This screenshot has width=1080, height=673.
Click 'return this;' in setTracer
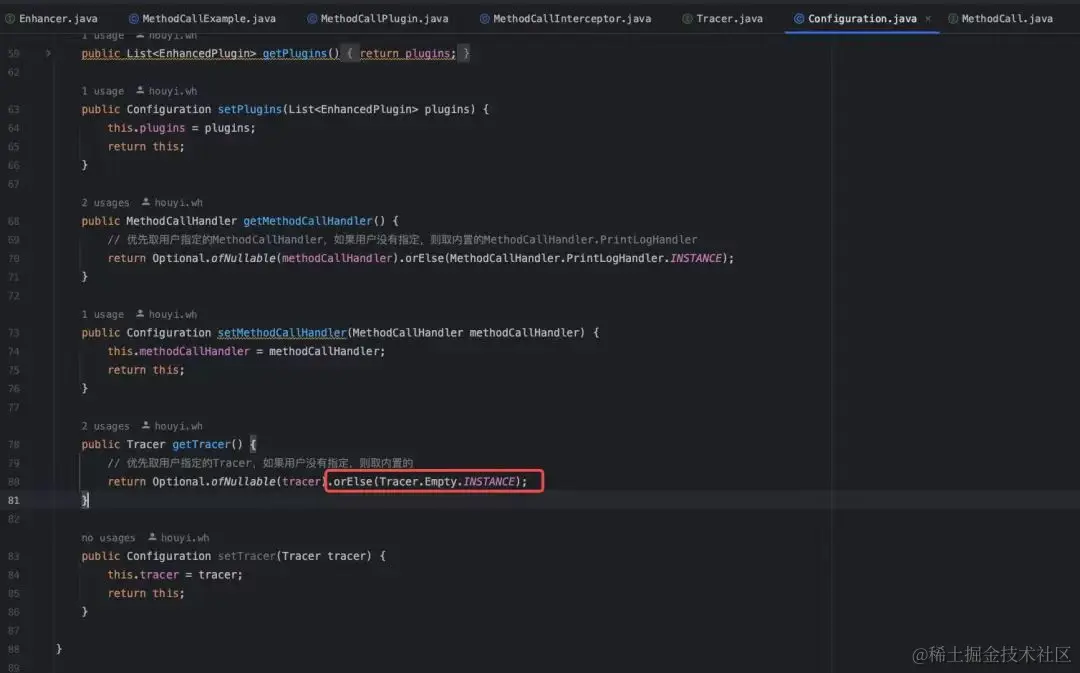tap(146, 592)
